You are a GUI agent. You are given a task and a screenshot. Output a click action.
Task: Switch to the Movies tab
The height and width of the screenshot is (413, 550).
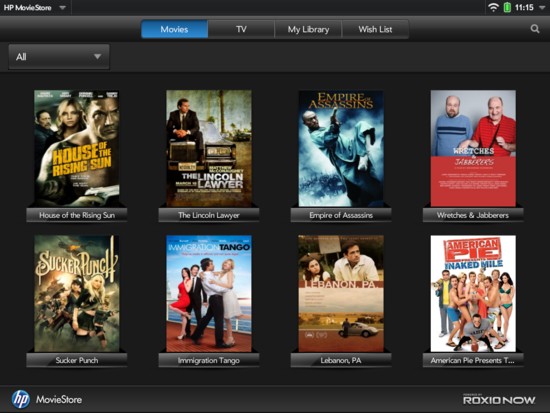pyautogui.click(x=174, y=29)
